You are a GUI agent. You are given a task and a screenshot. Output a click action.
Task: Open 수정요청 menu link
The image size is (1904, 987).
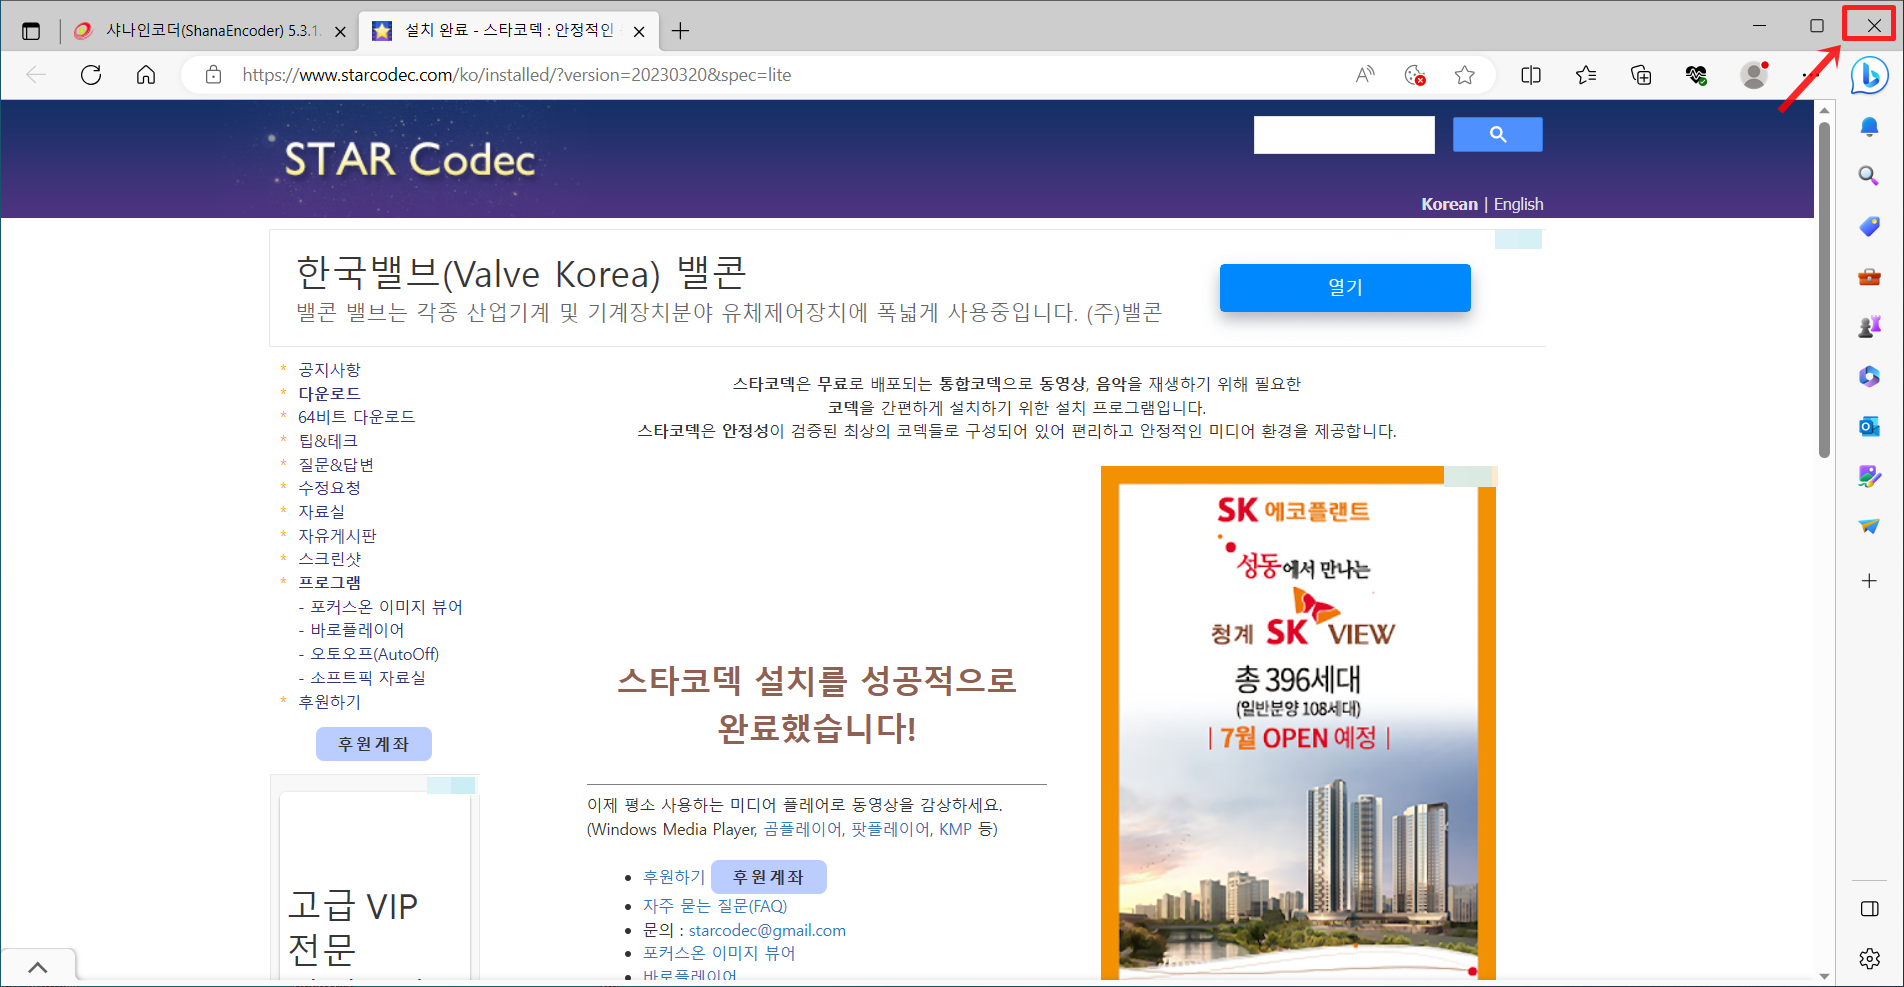(329, 488)
